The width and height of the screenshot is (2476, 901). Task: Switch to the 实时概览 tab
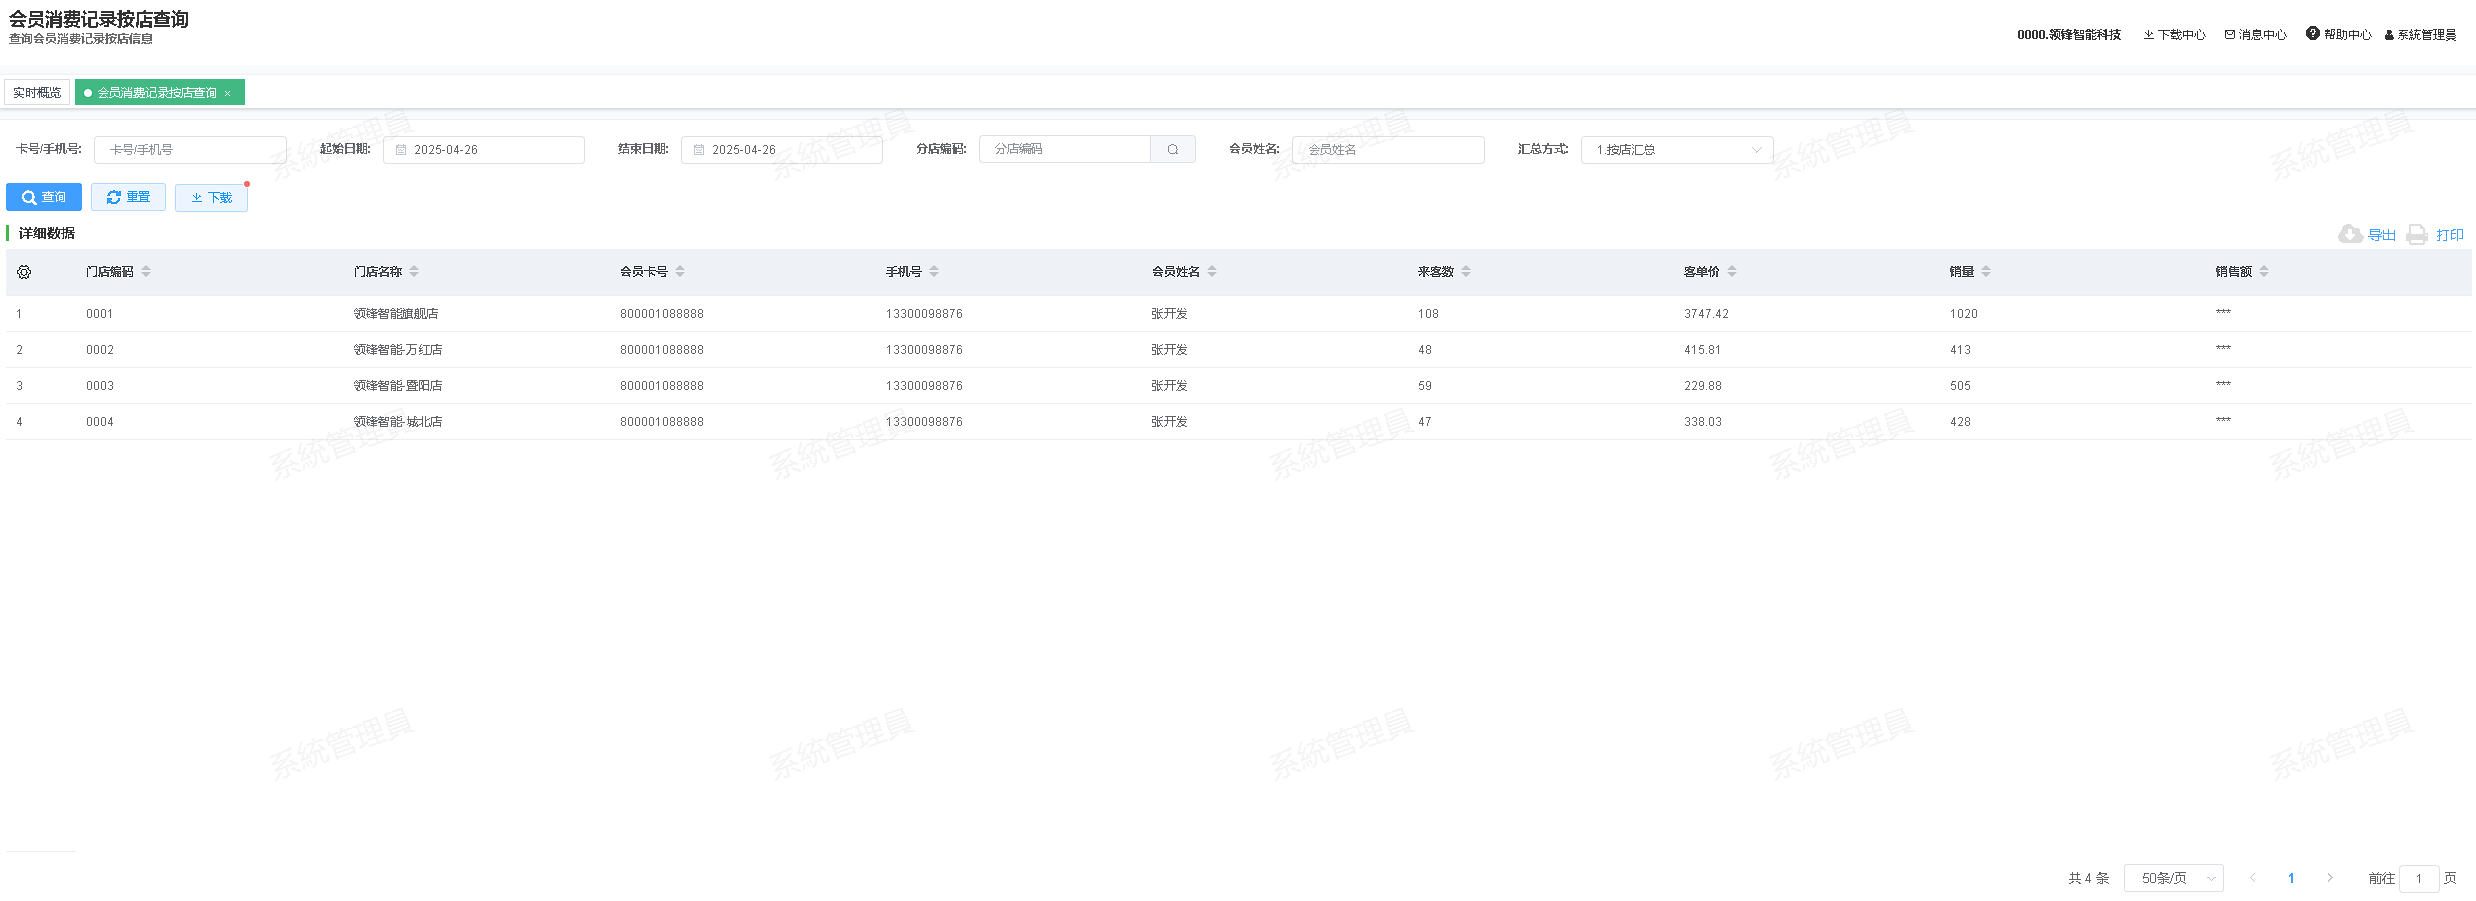tap(37, 93)
